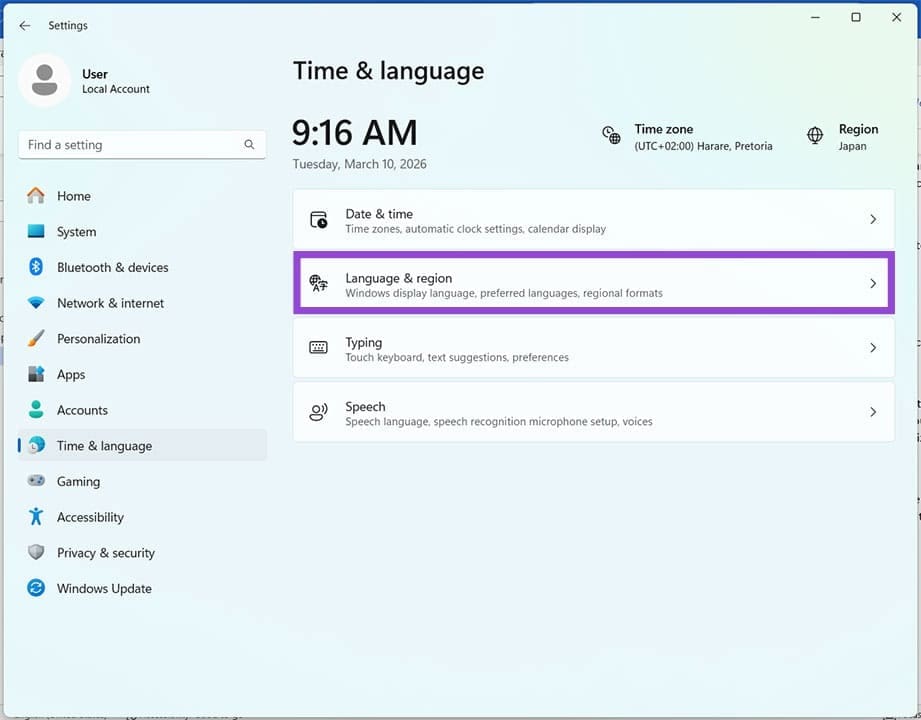Select the Apps icon in the sidebar
The image size is (921, 720).
[x=35, y=374]
